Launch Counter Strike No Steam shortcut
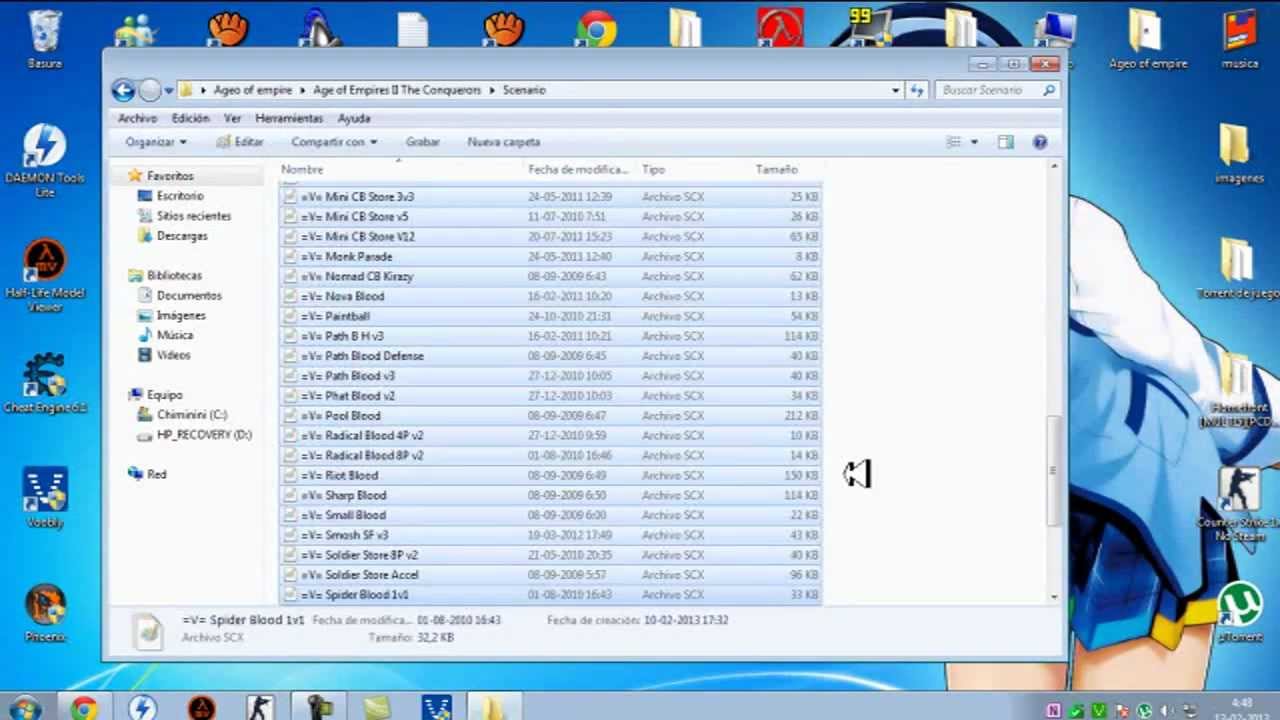The width and height of the screenshot is (1280, 720). coord(1239,503)
